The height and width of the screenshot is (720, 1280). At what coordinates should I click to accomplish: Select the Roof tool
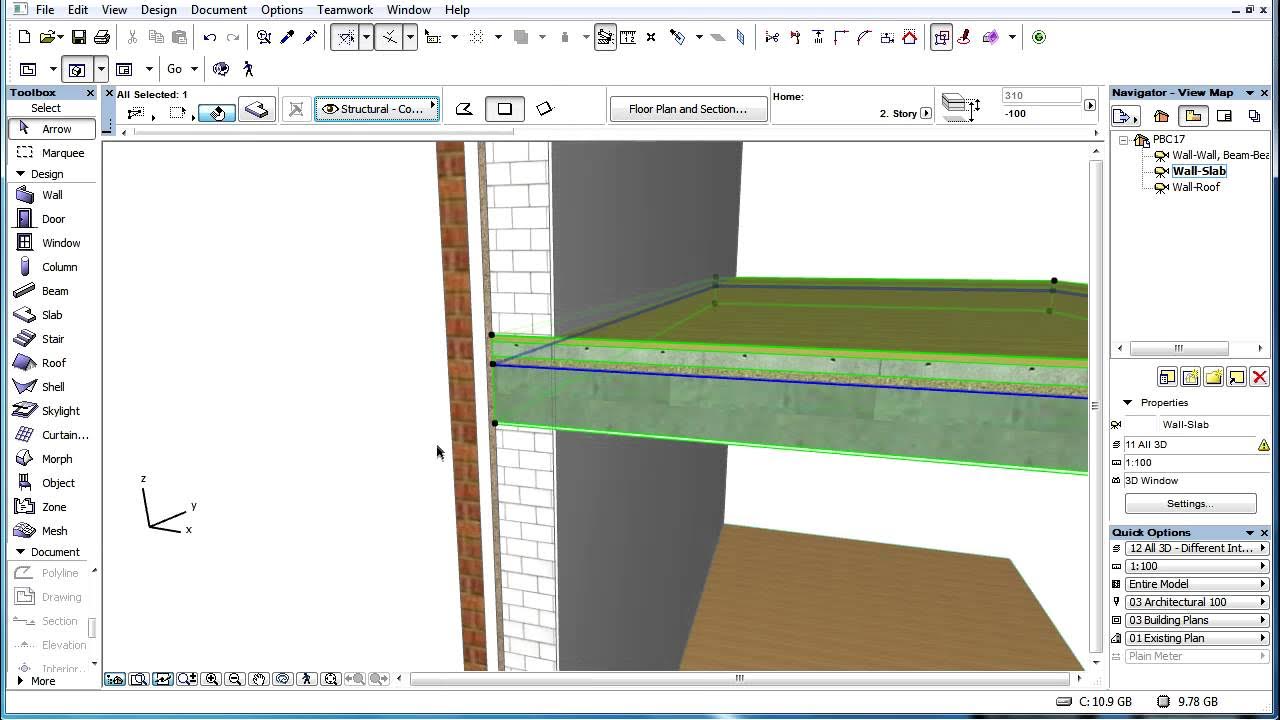(53, 363)
